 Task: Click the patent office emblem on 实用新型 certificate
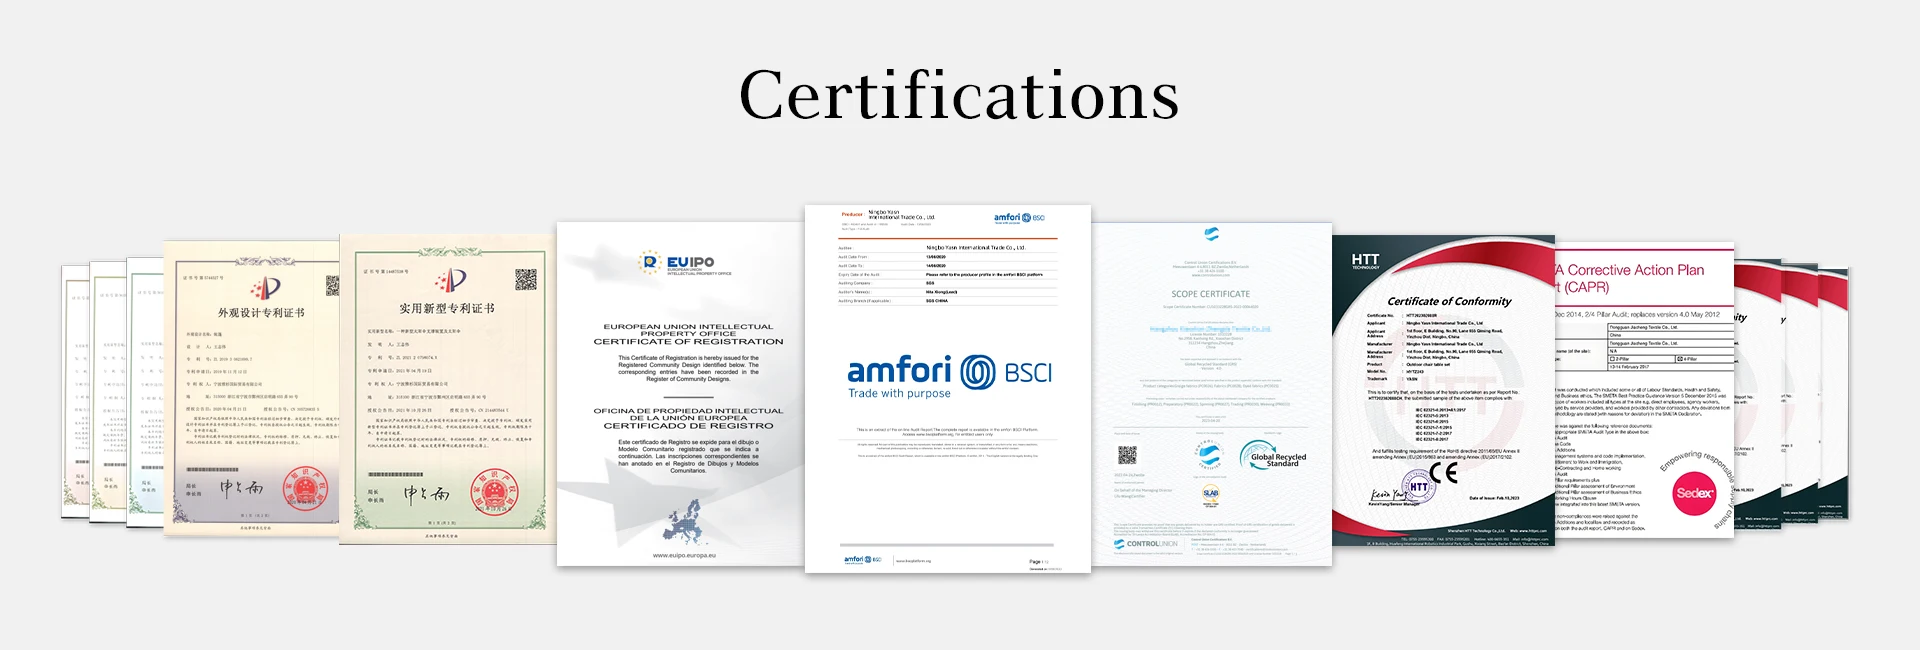tap(450, 280)
